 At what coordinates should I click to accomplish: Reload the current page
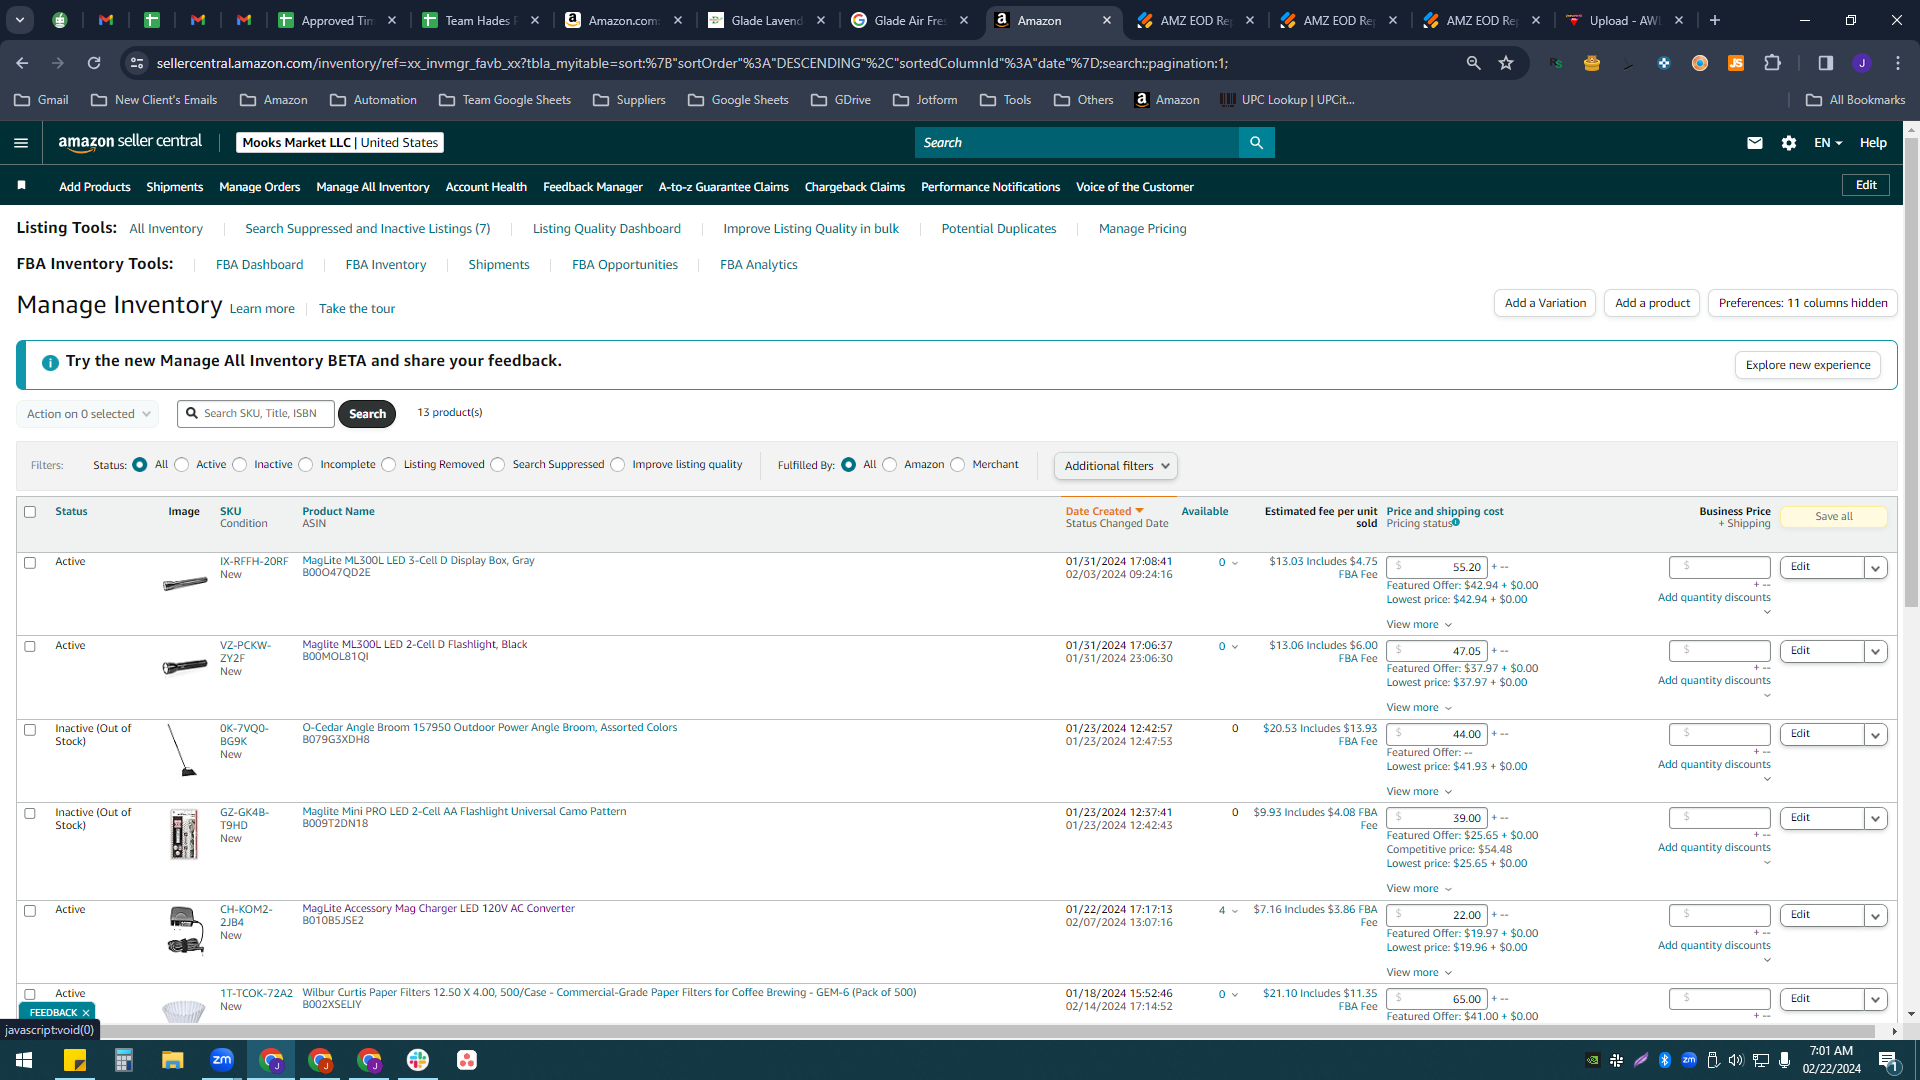(94, 63)
